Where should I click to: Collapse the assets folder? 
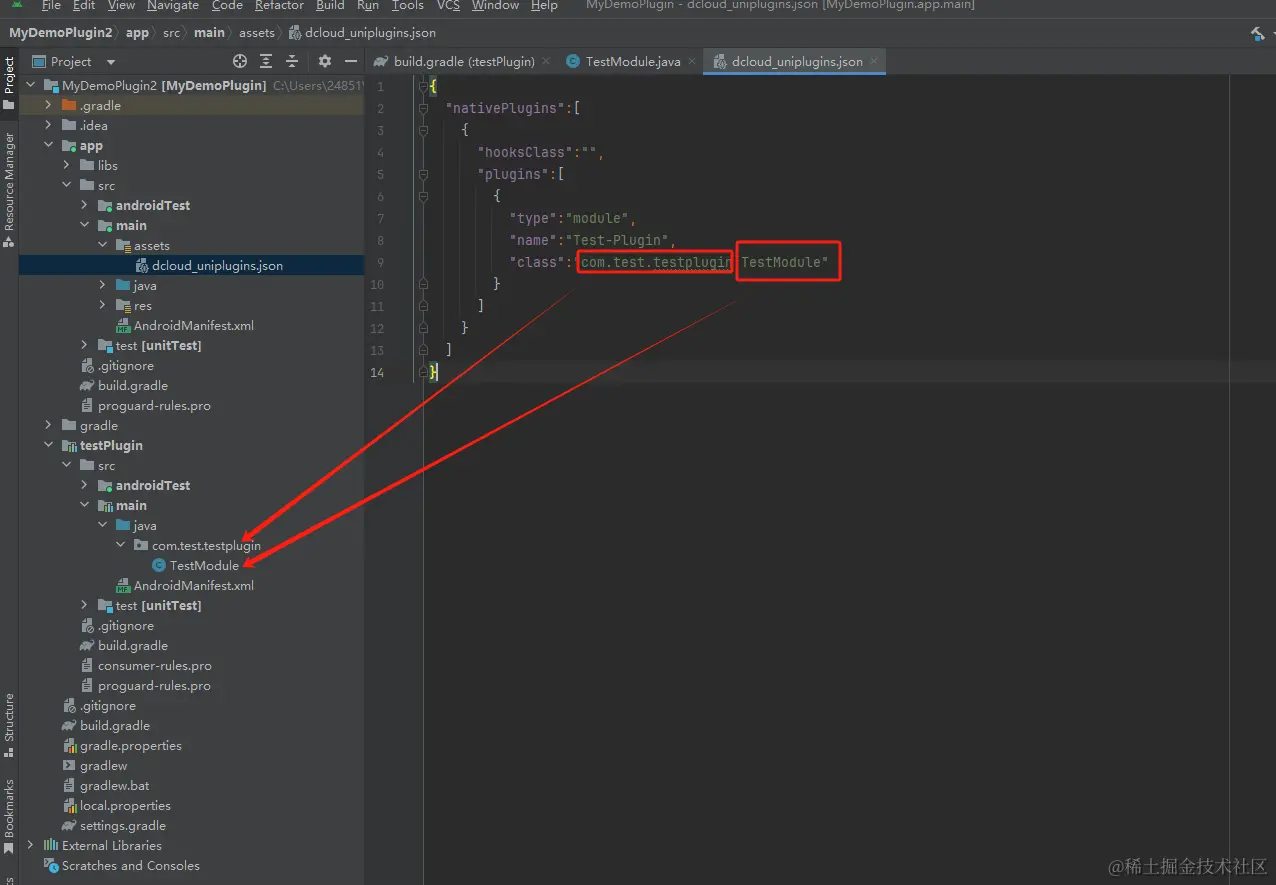pyautogui.click(x=103, y=245)
